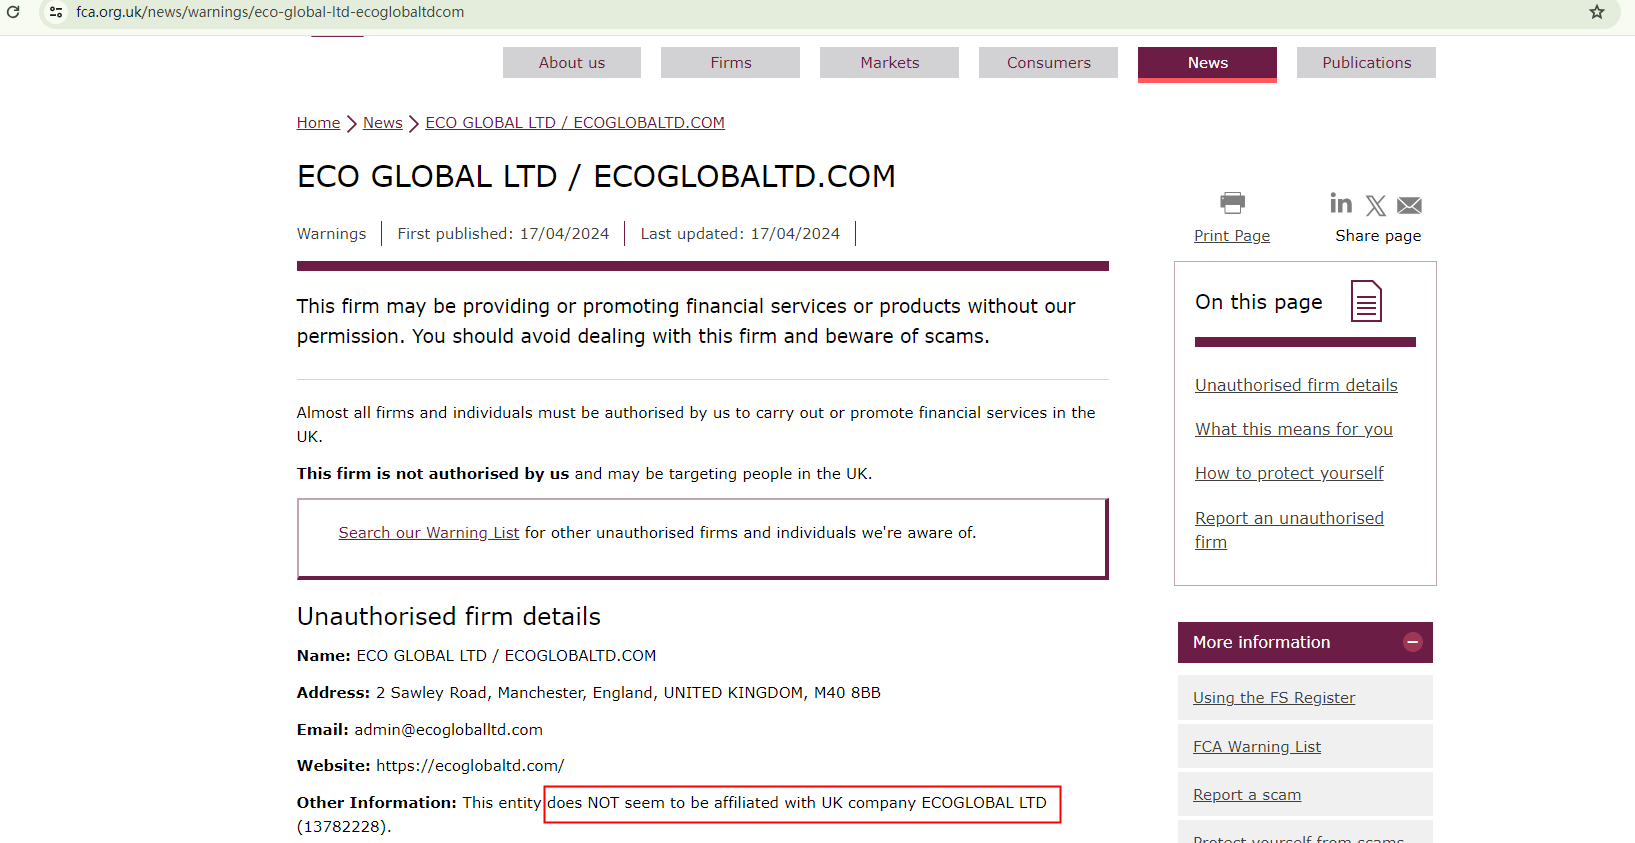Click the URL in the address bar

coord(270,12)
